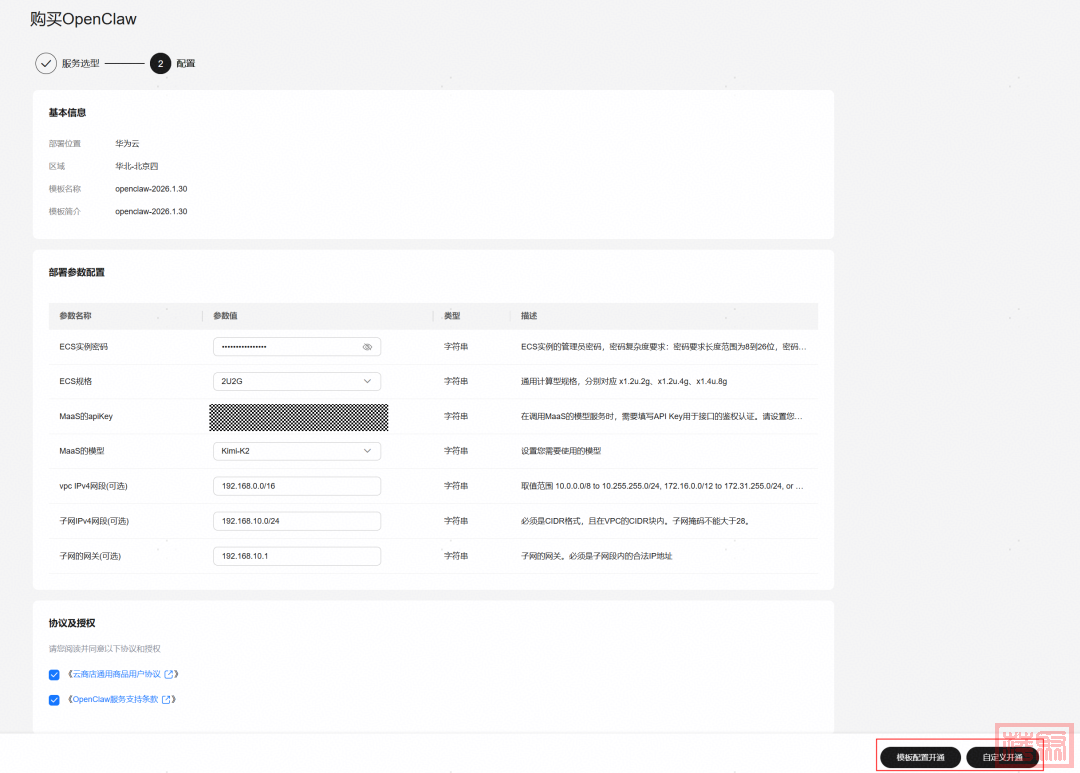The image size is (1080, 773).
Task: Select the 子网的网关 field with 192.168.10.1
Action: coord(296,556)
